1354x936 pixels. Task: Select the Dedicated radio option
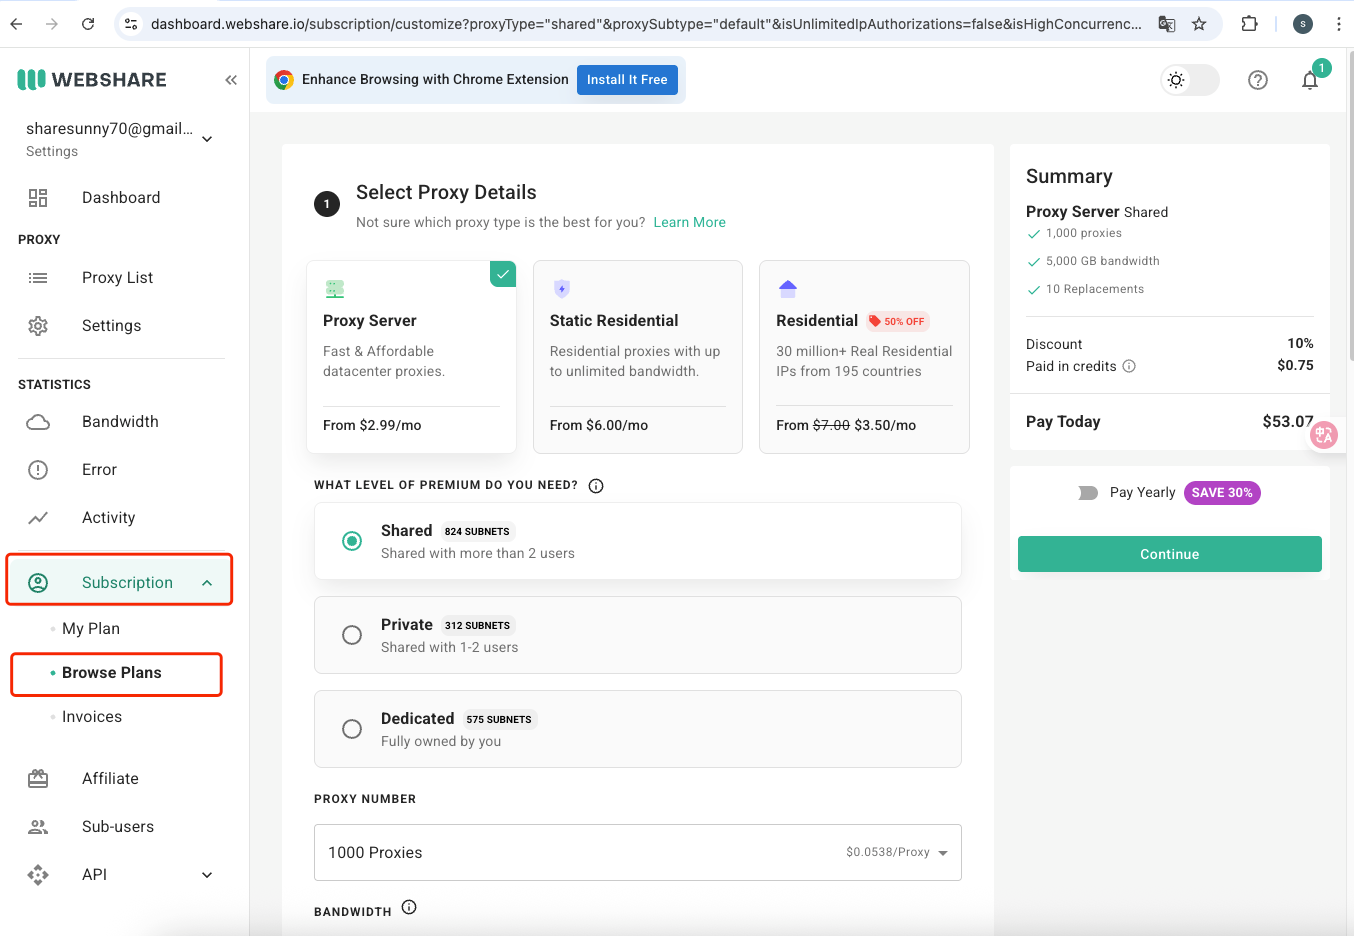(x=352, y=729)
